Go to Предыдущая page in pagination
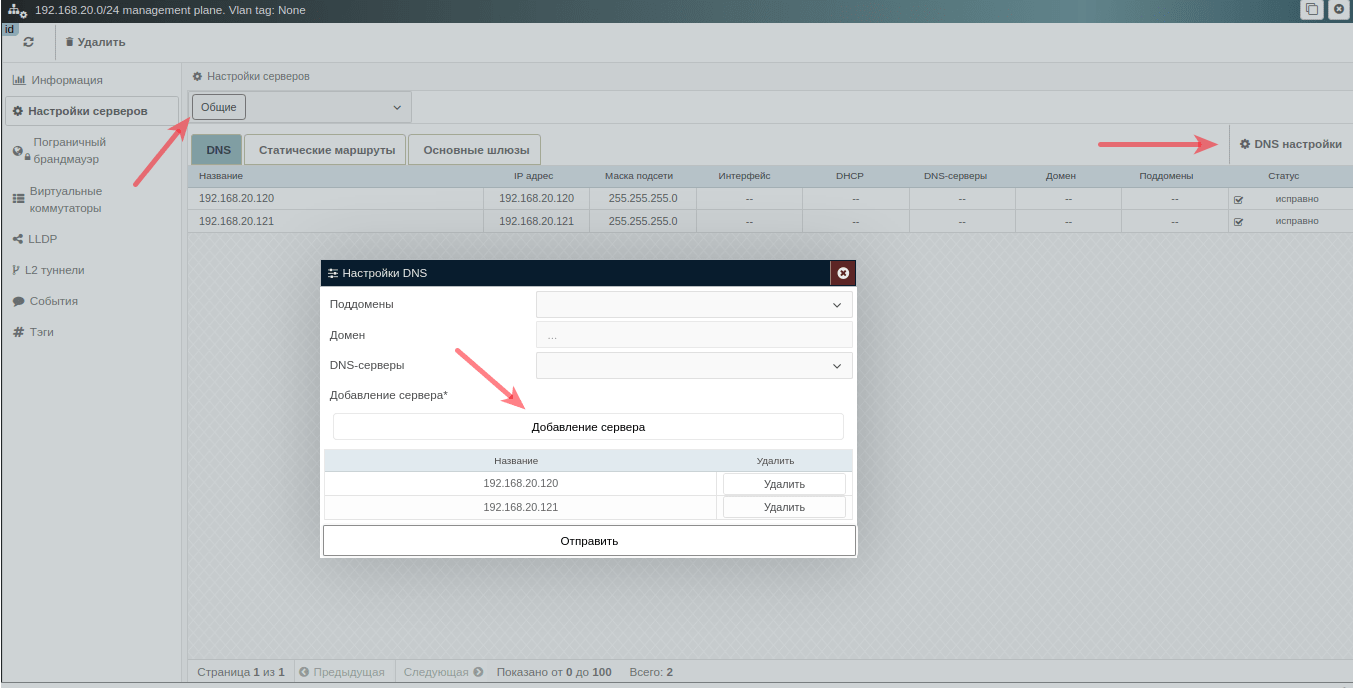Viewport: 1353px width, 688px height. pos(341,672)
